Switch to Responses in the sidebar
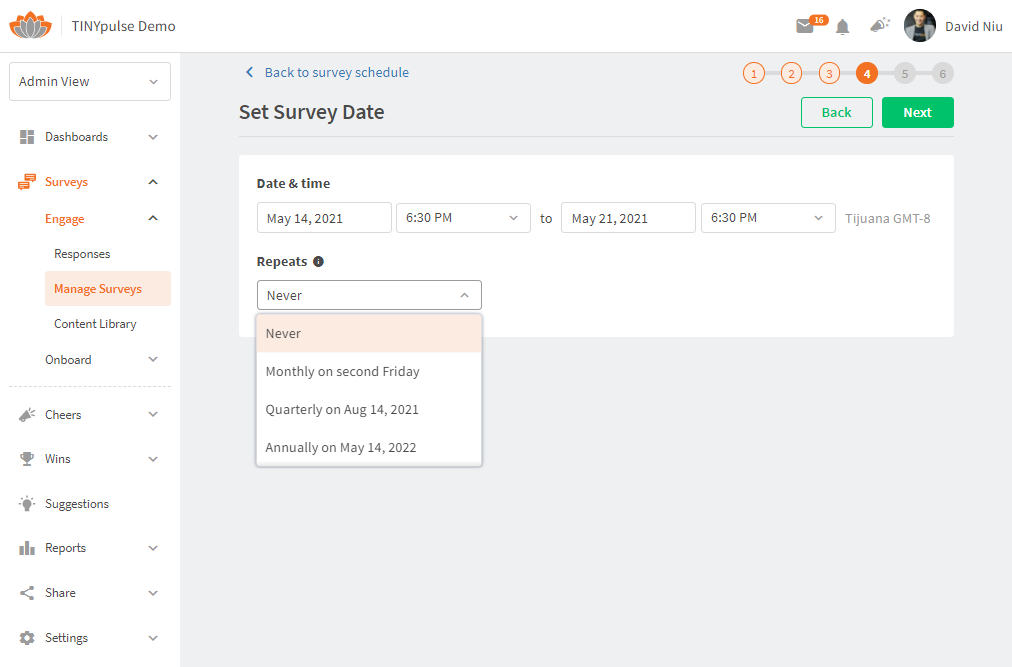The image size is (1012, 667). [80, 253]
